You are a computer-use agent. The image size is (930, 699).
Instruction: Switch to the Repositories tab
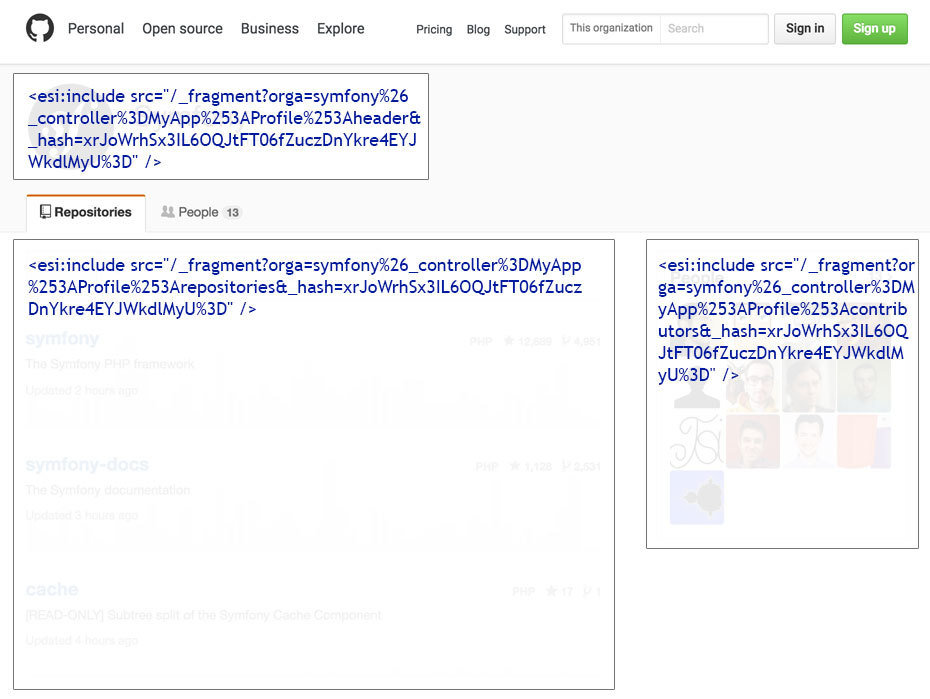pyautogui.click(x=86, y=212)
